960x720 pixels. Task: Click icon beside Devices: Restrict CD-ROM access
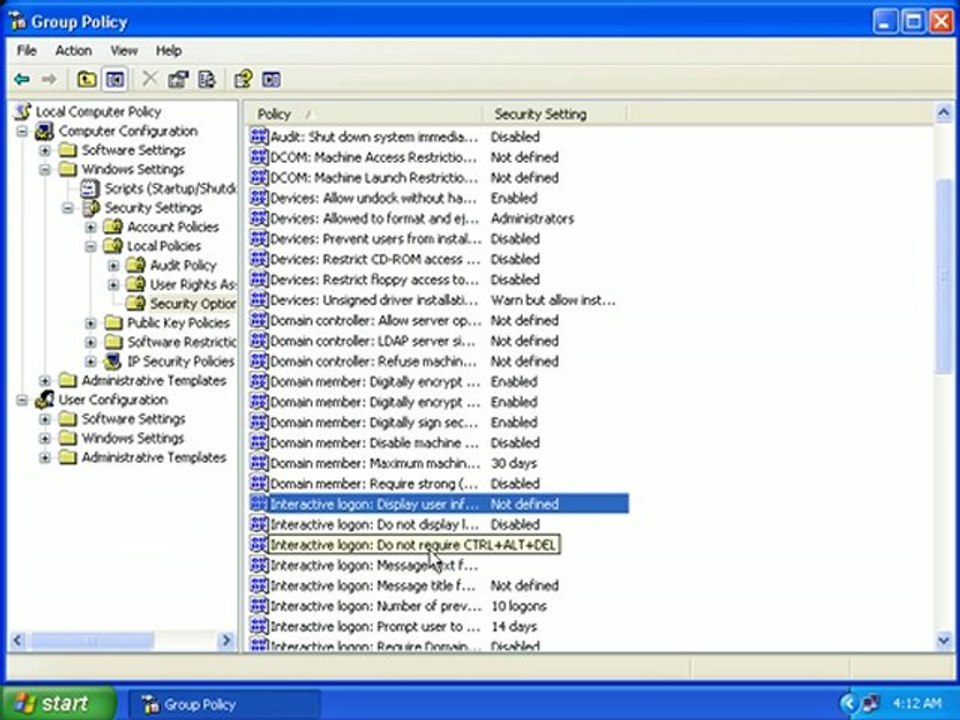pos(260,259)
